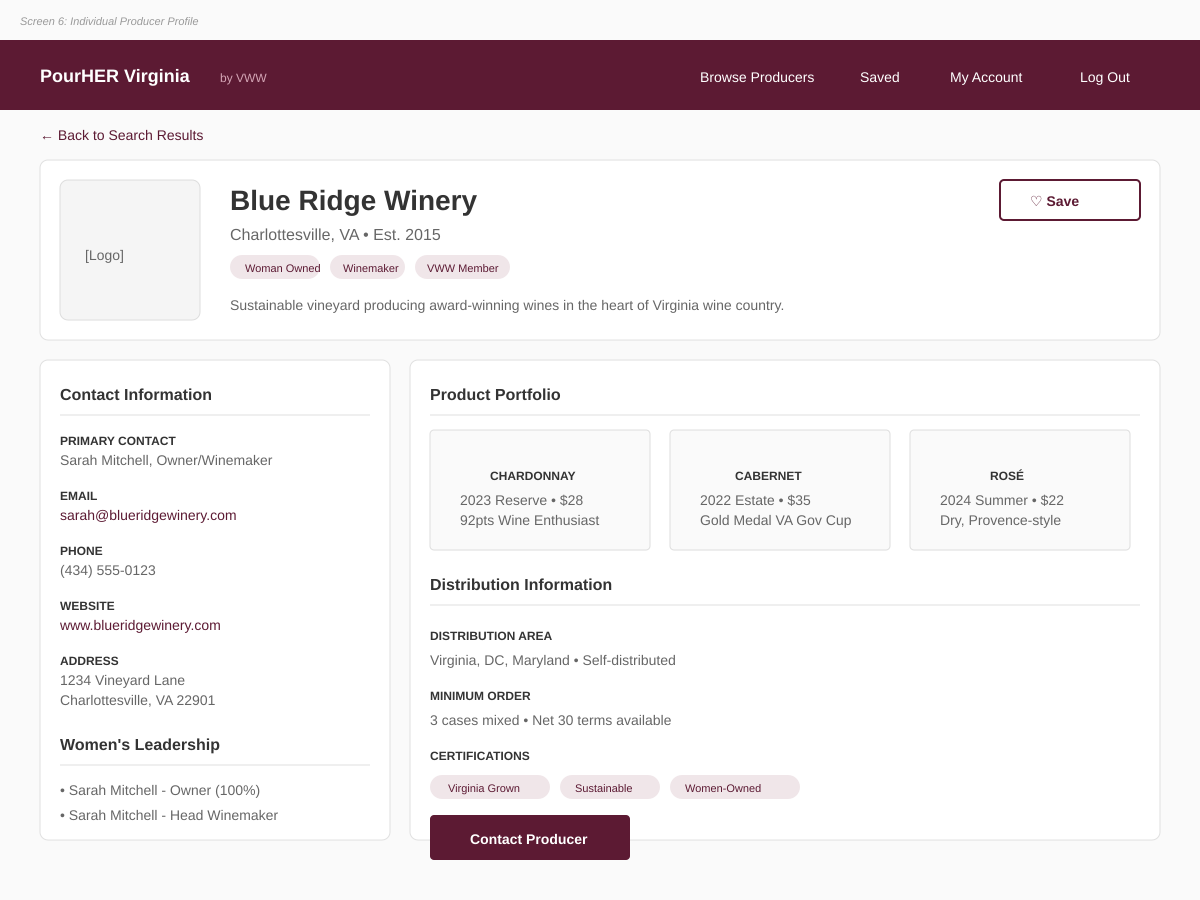Click the Contact Information heading
This screenshot has height=900, width=1200.
136,394
